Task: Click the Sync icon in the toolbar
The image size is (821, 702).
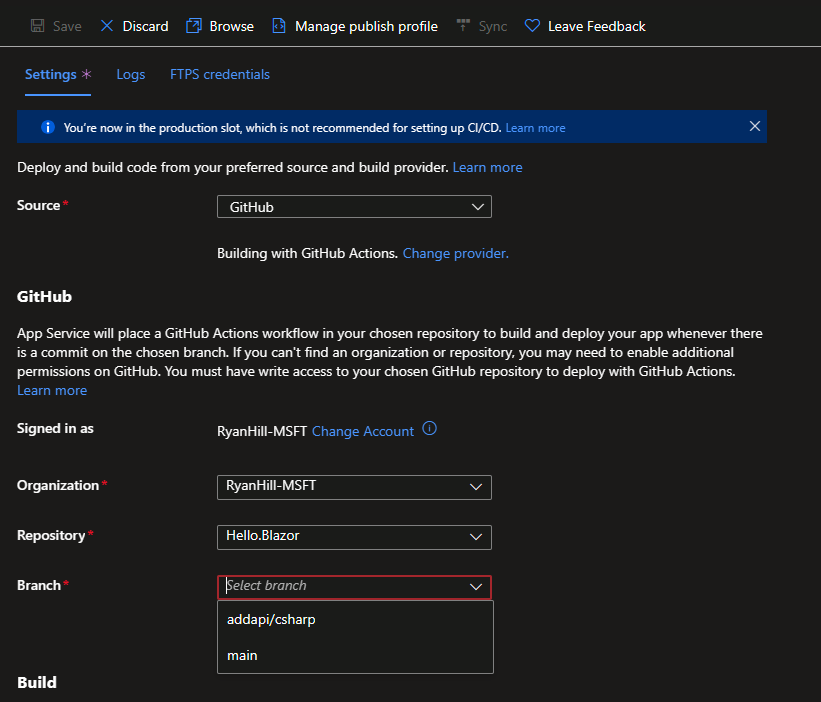Action: coord(462,26)
